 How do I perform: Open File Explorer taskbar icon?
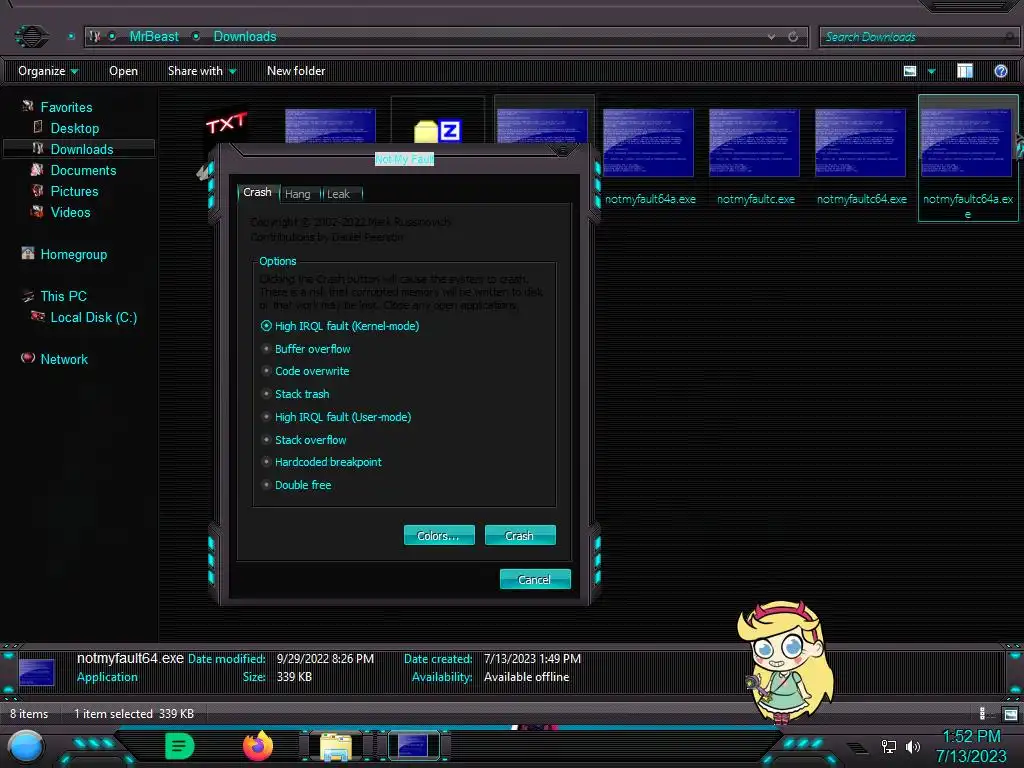click(336, 746)
